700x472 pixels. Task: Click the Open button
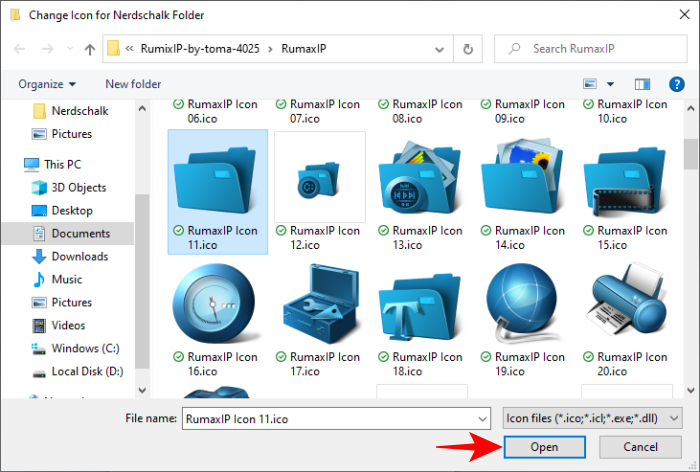(x=545, y=446)
